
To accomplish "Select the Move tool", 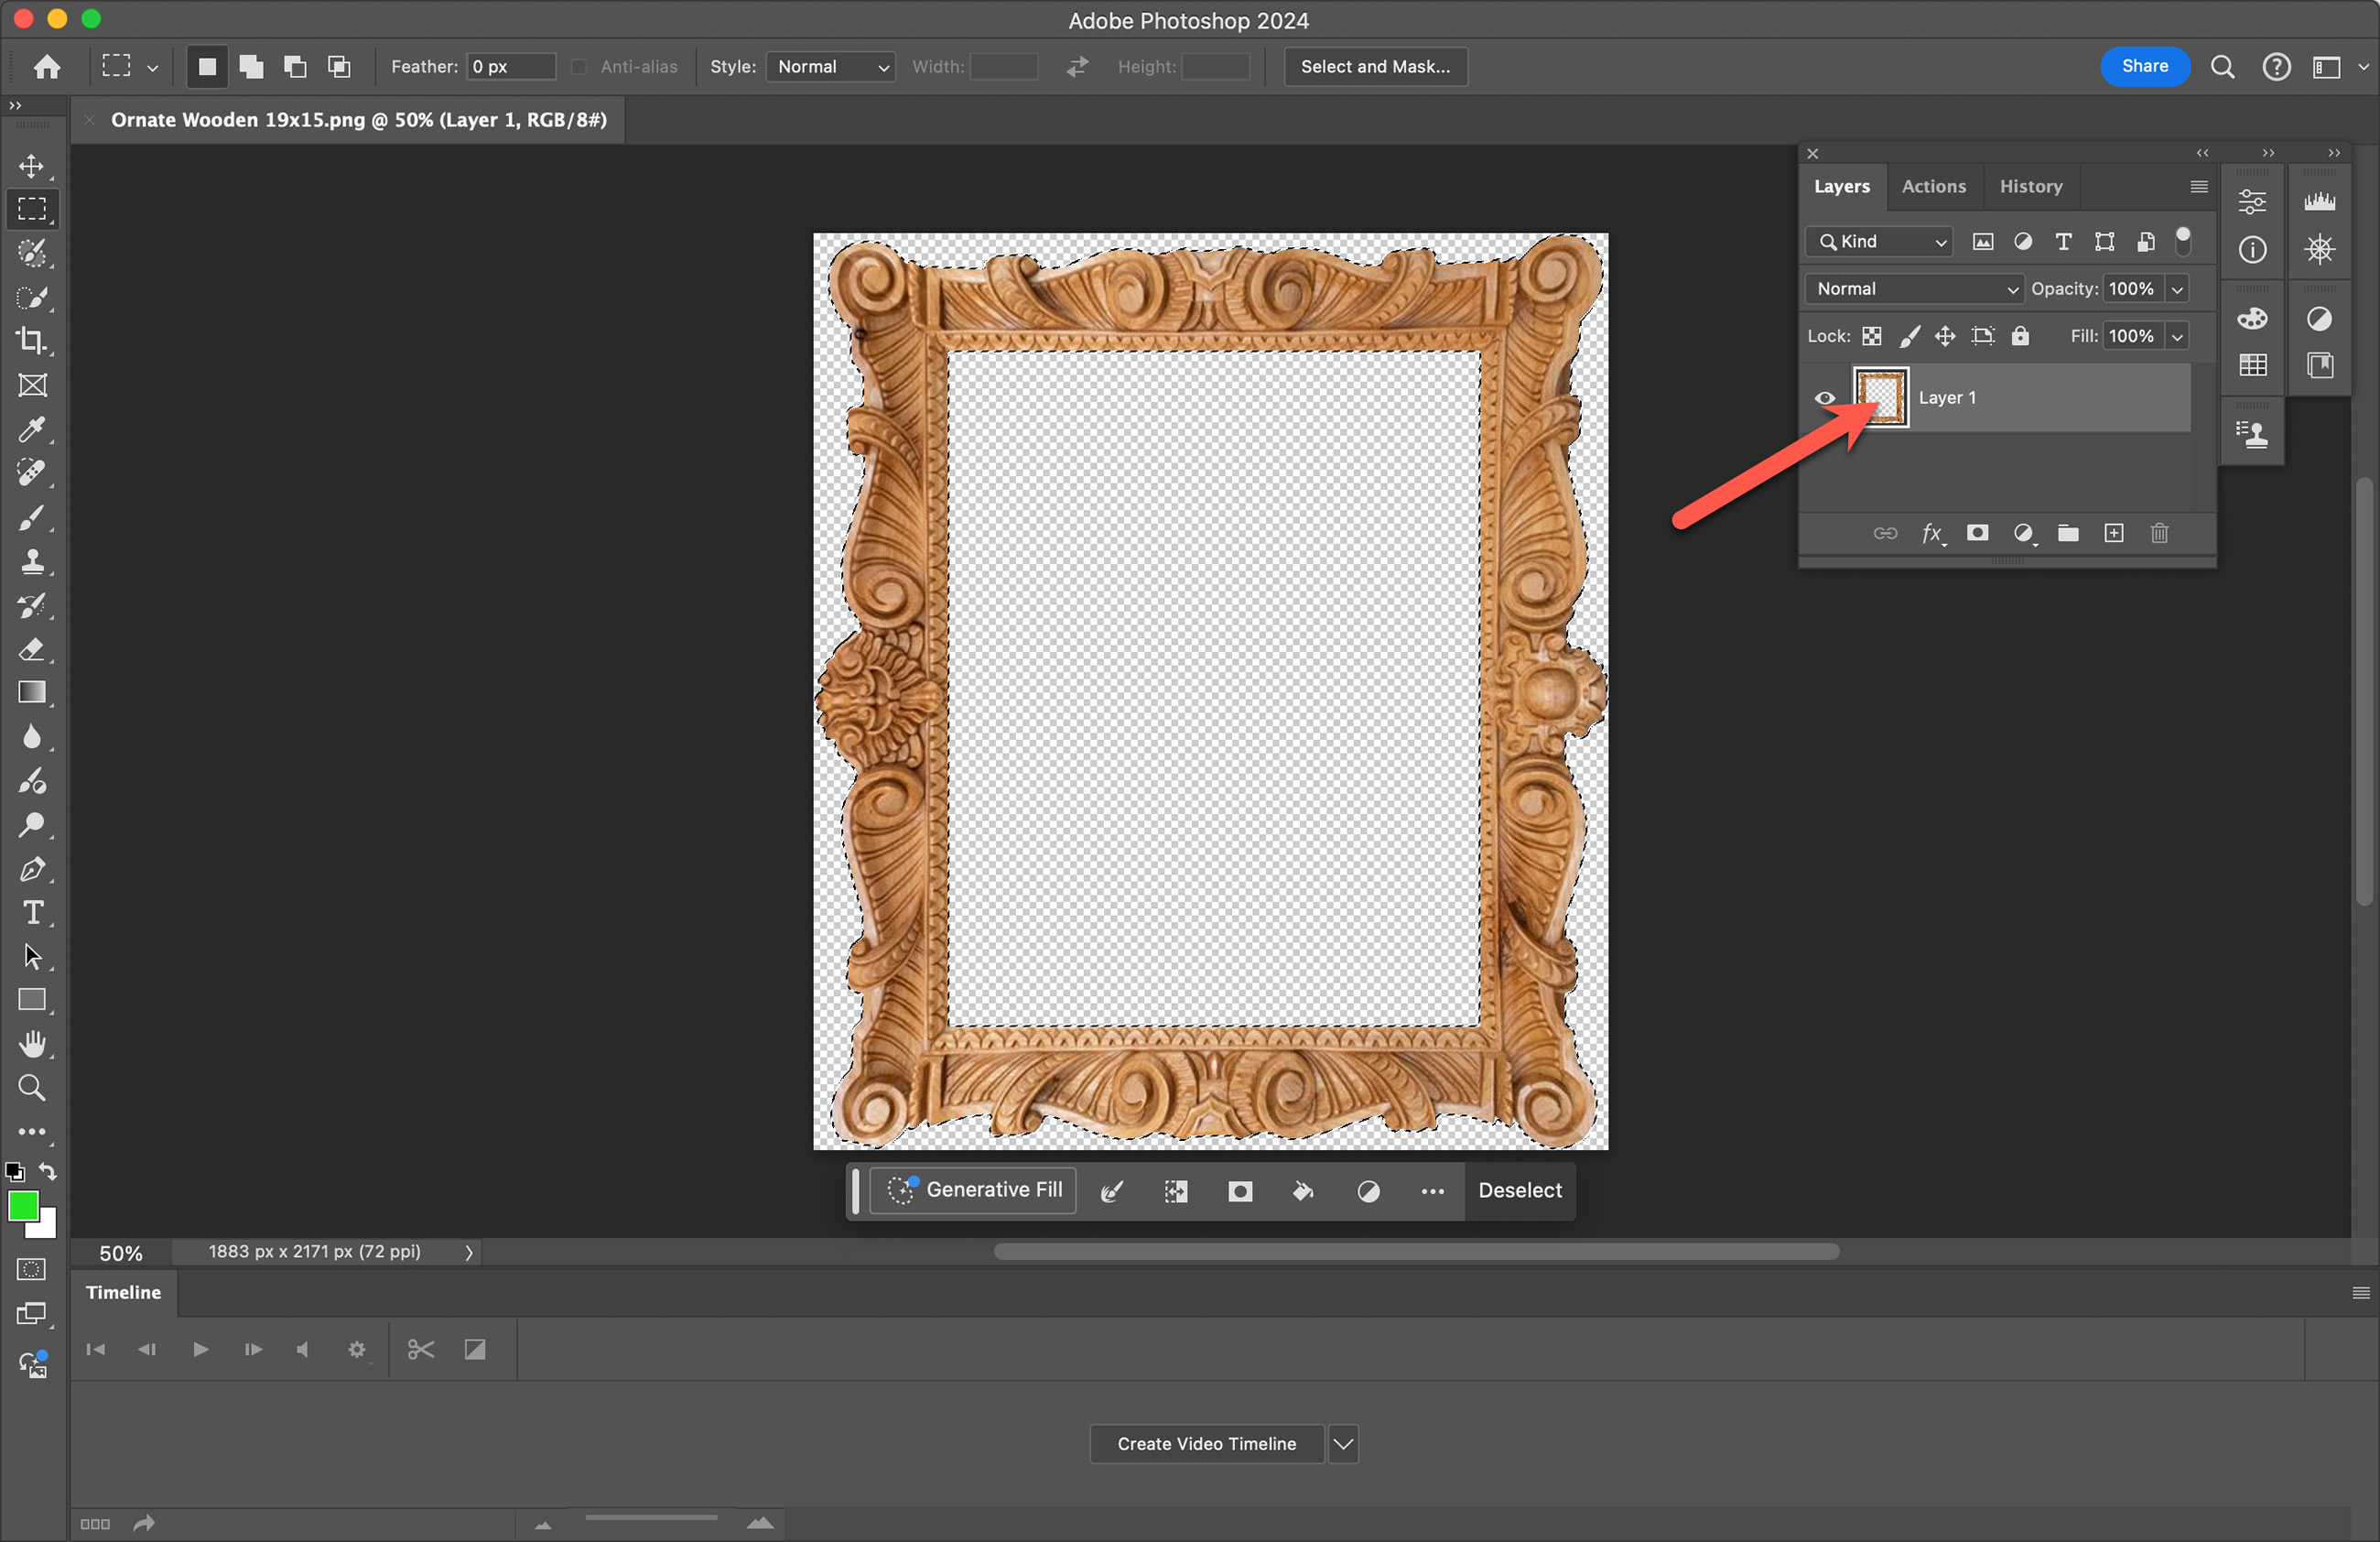I will coord(32,166).
